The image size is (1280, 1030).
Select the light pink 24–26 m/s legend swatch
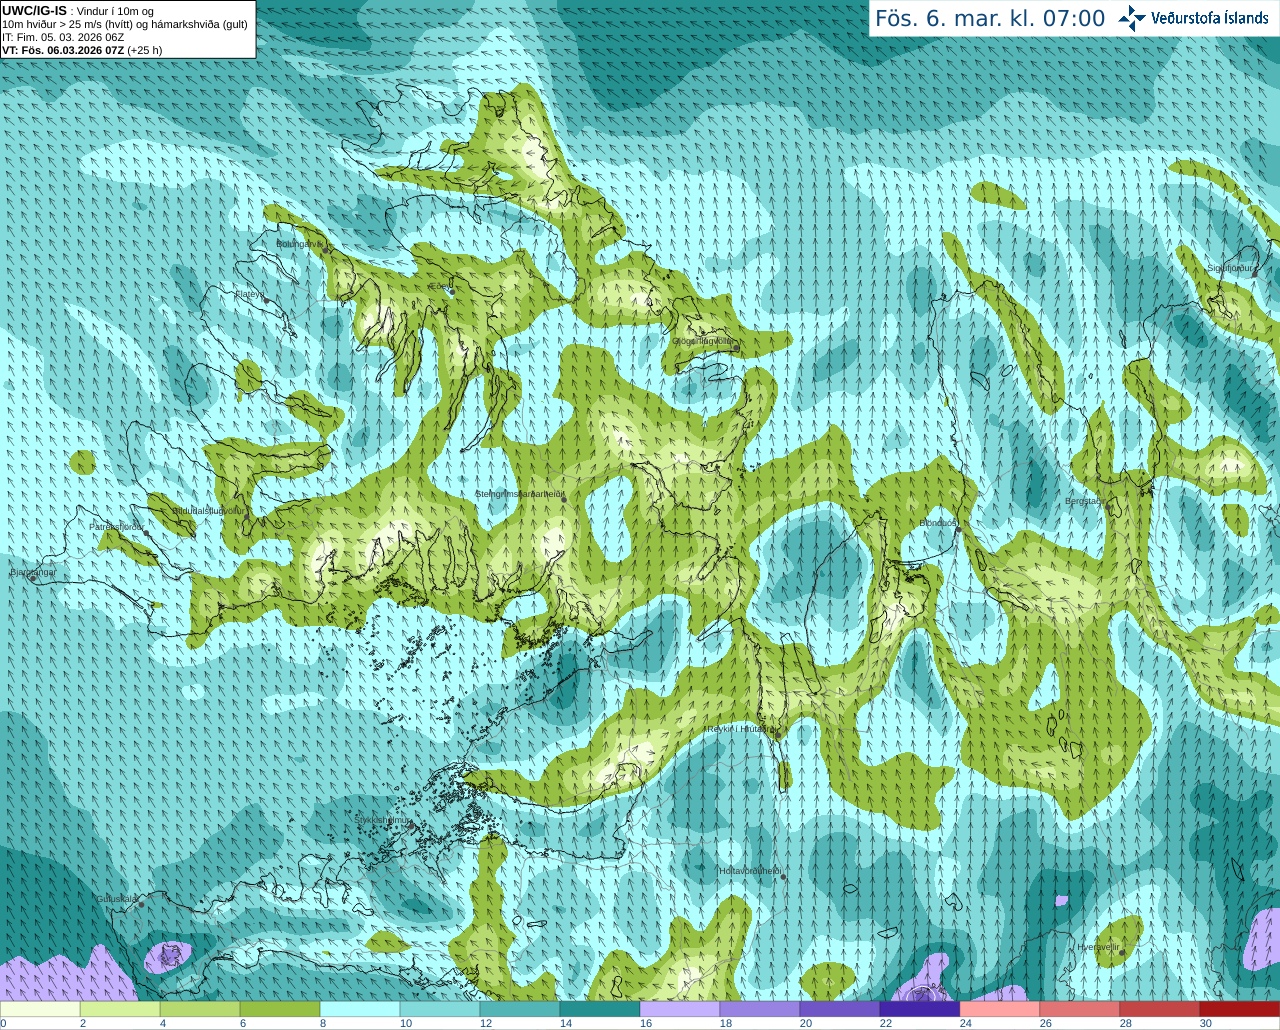click(x=1000, y=1009)
